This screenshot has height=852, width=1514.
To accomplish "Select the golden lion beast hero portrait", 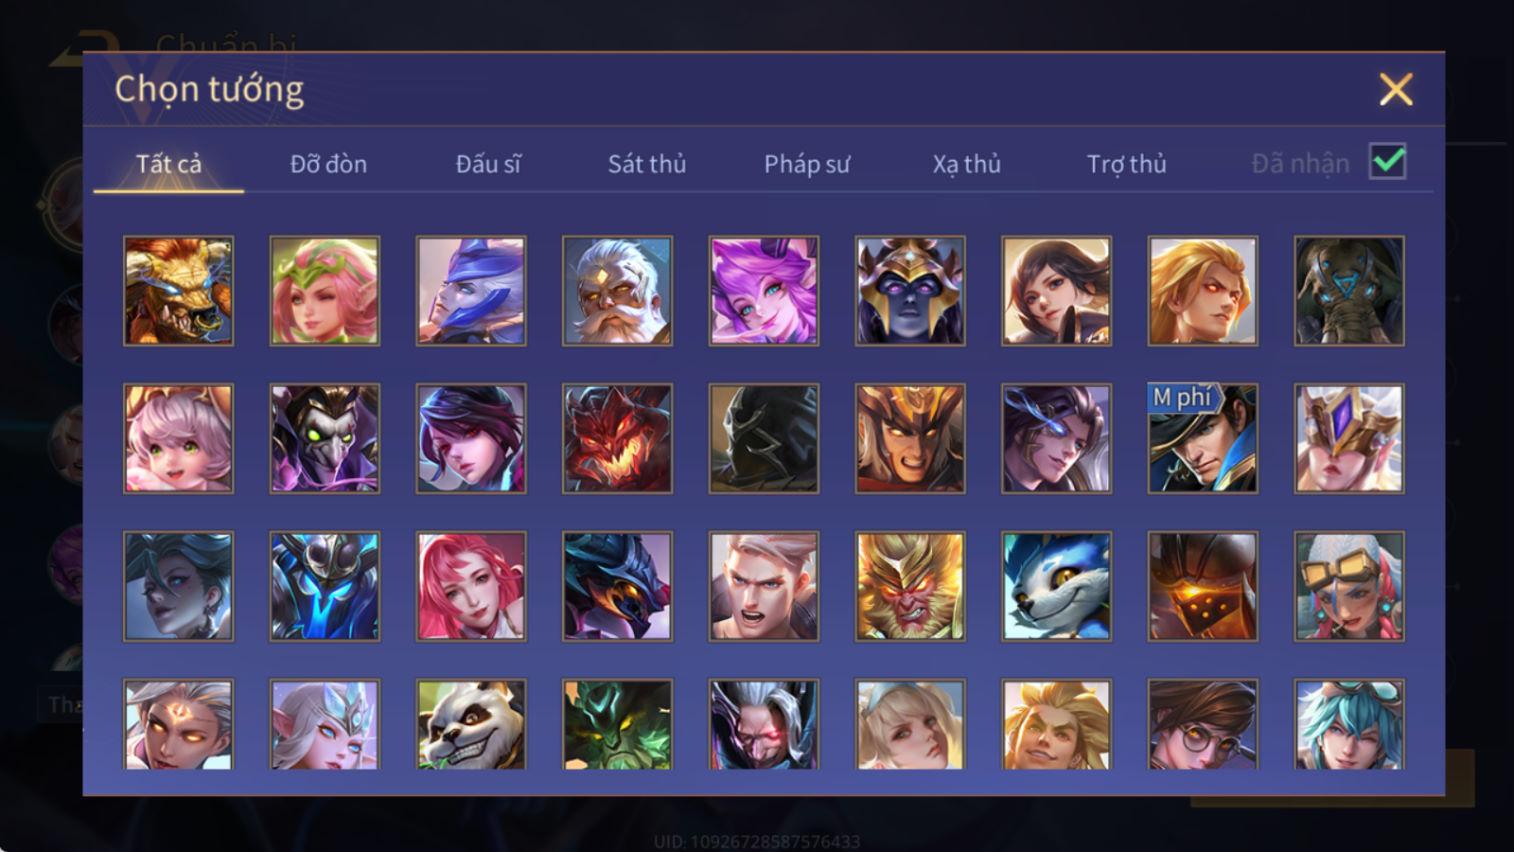I will (x=178, y=291).
